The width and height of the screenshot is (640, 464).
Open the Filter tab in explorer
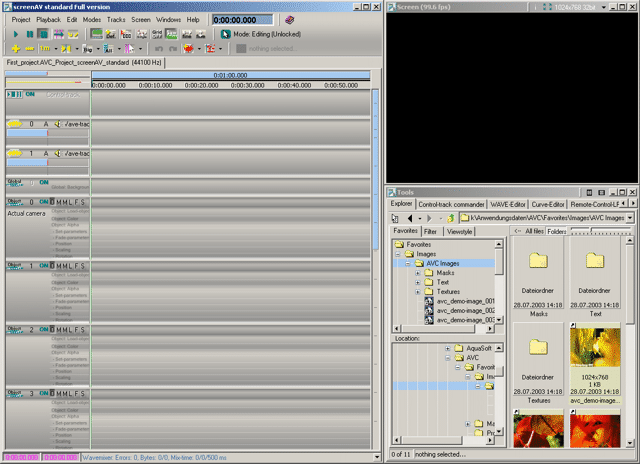point(430,232)
